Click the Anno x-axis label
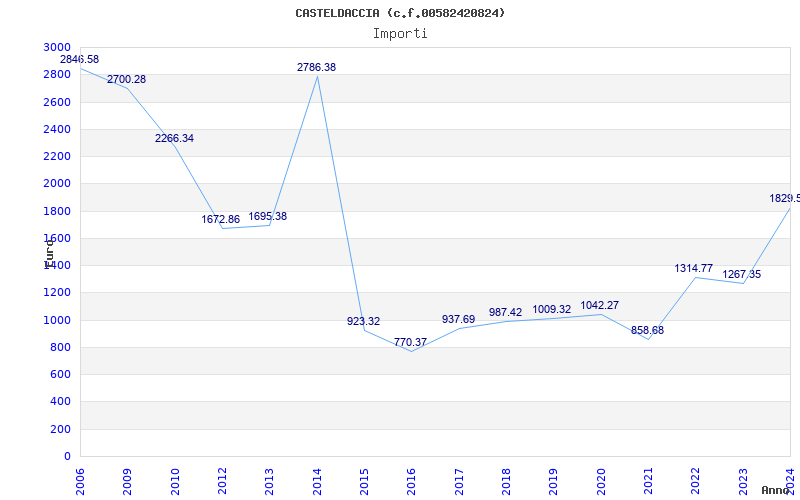 [776, 491]
